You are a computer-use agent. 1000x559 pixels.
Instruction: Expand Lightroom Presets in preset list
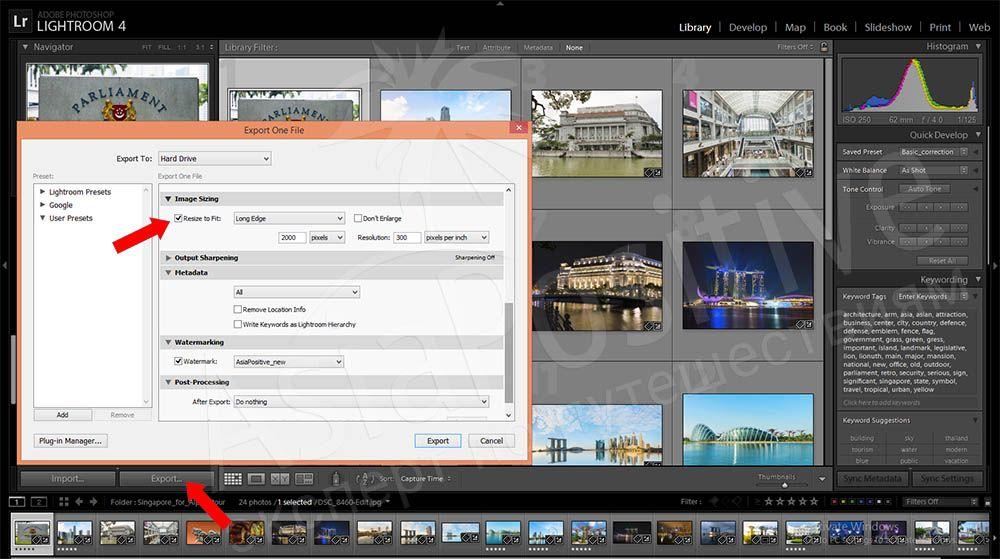(x=43, y=191)
